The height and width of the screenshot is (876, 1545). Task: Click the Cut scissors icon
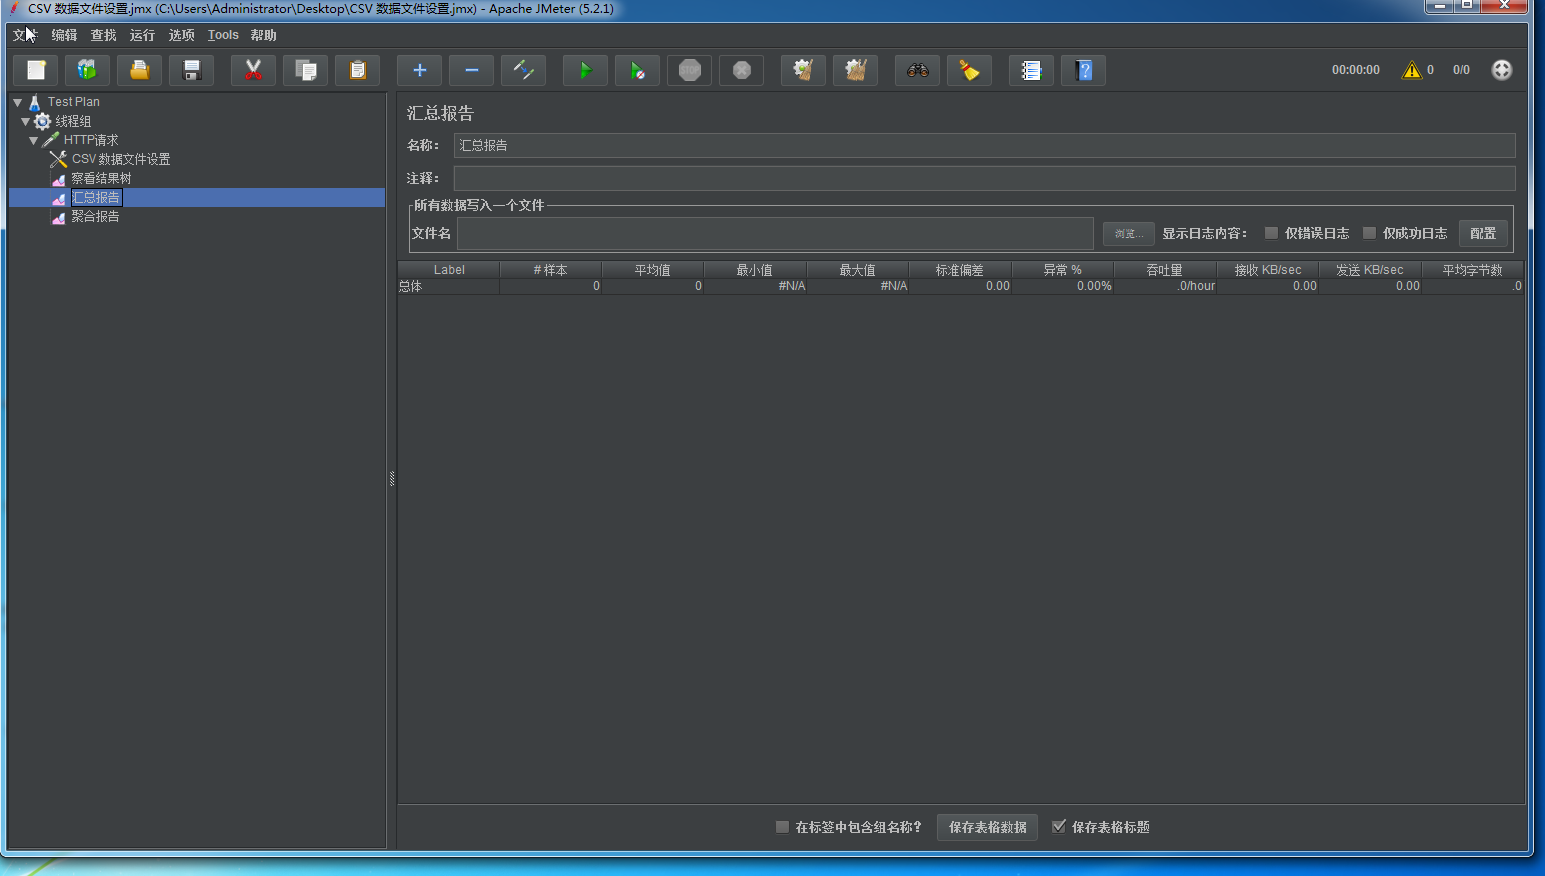(x=253, y=70)
